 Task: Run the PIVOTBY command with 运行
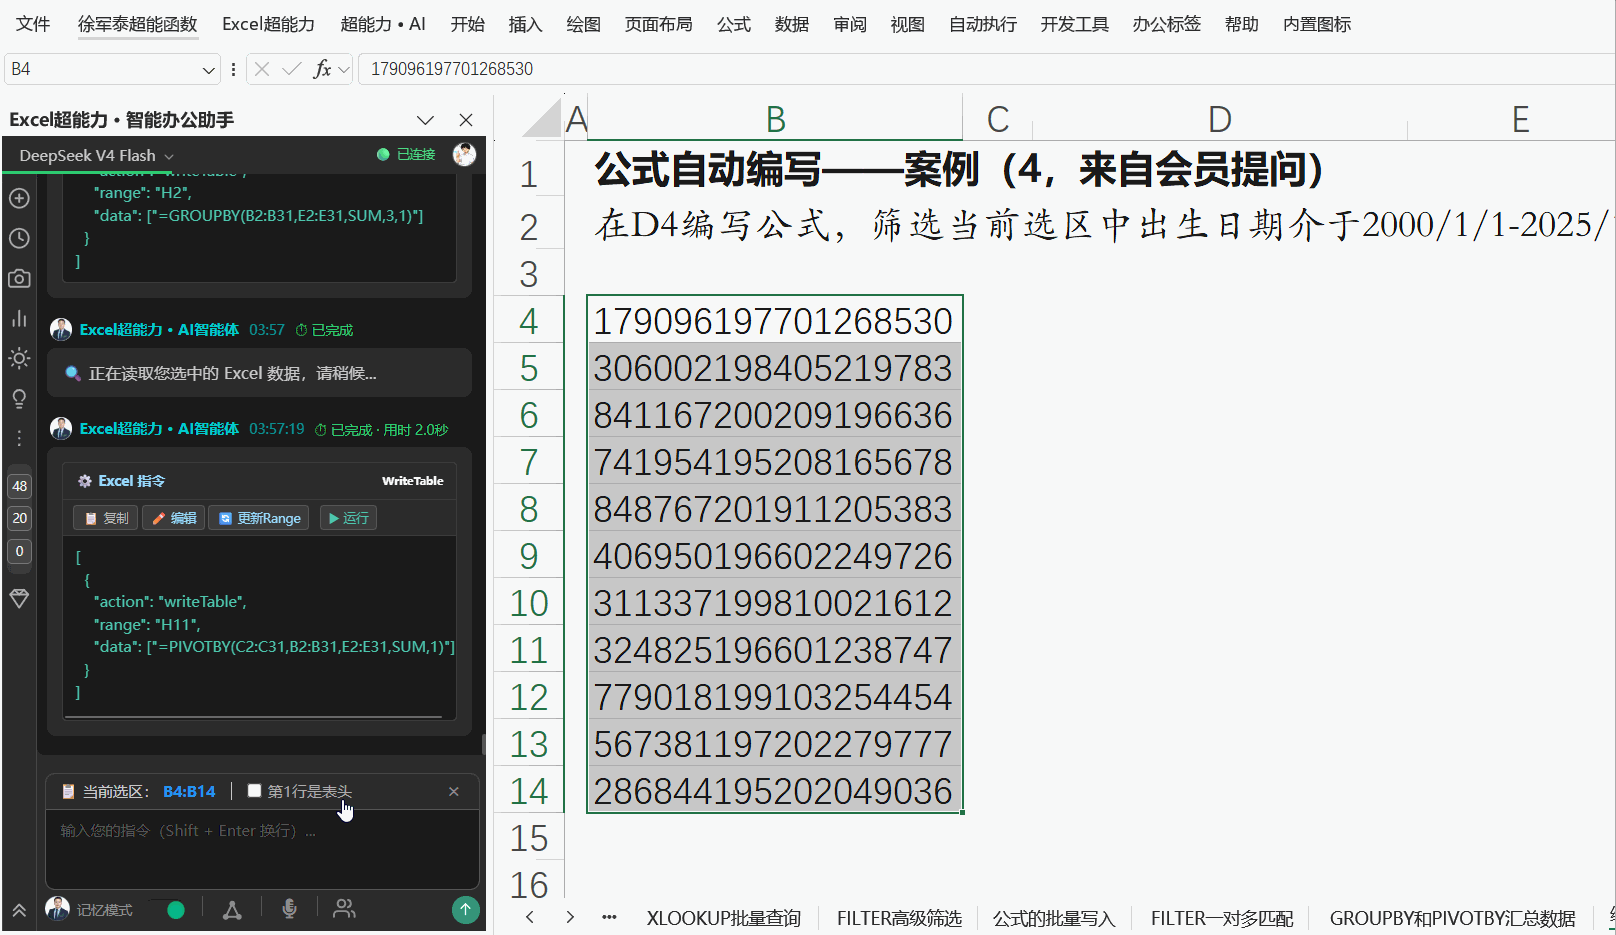[348, 518]
